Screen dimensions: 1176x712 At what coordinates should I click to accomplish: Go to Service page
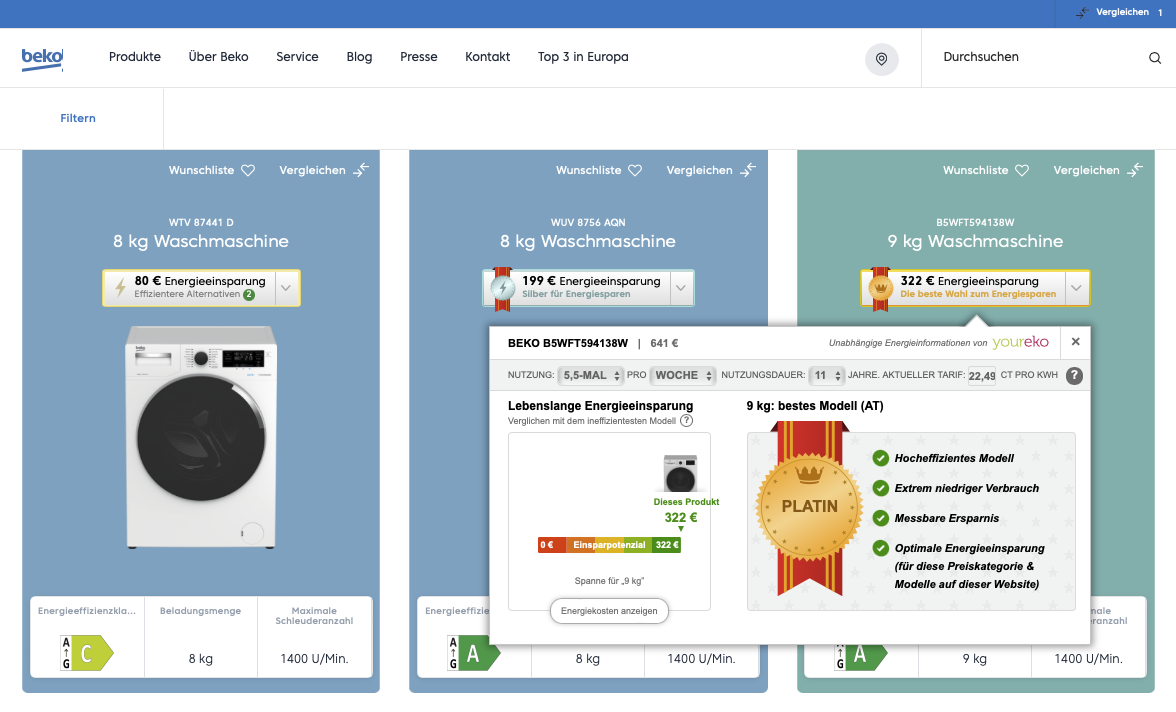(297, 57)
